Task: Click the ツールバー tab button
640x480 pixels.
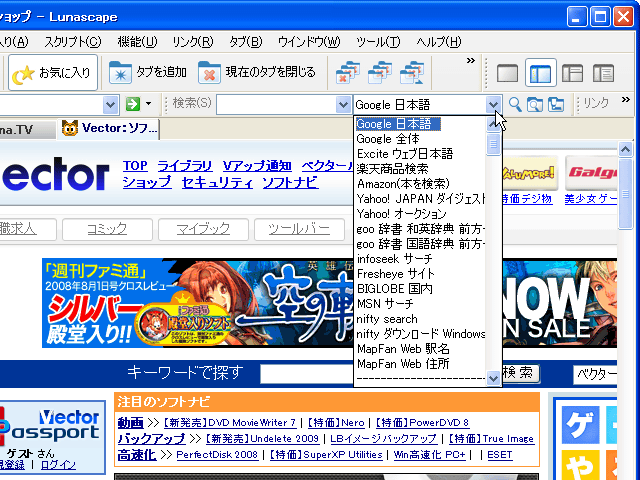Action: tap(299, 229)
